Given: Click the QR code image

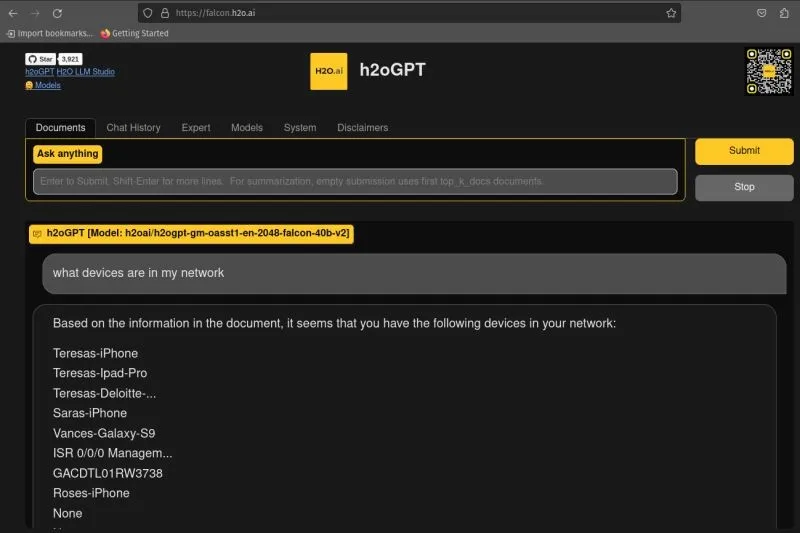Looking at the screenshot, I should pos(769,71).
